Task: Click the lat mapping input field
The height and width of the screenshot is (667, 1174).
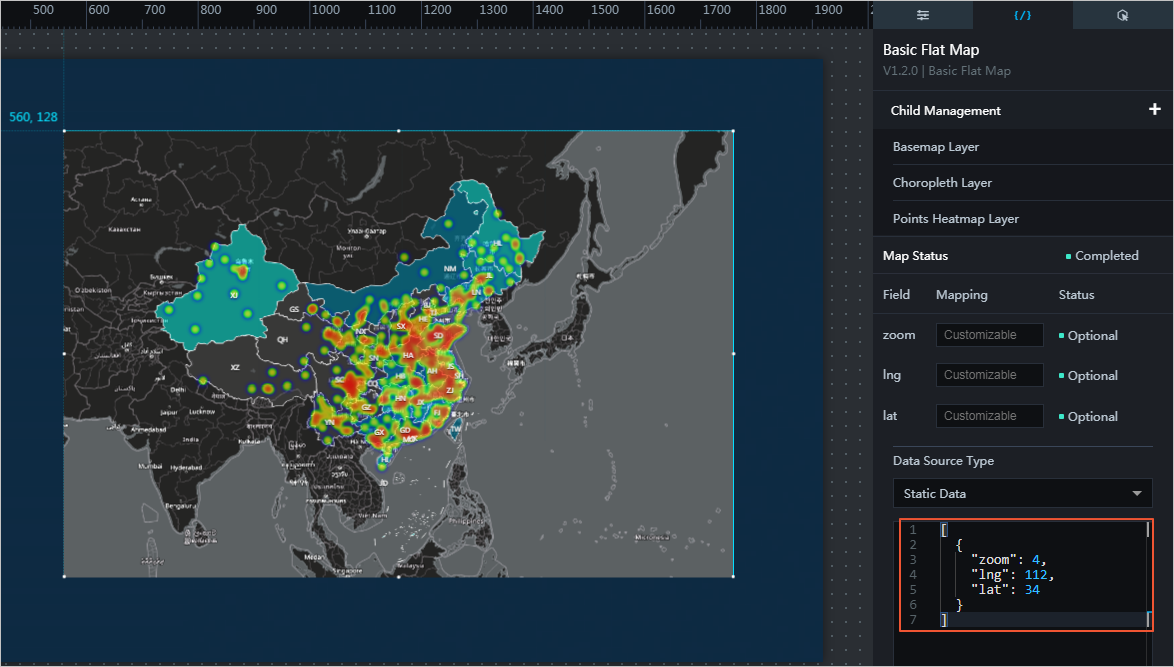Action: click(989, 416)
